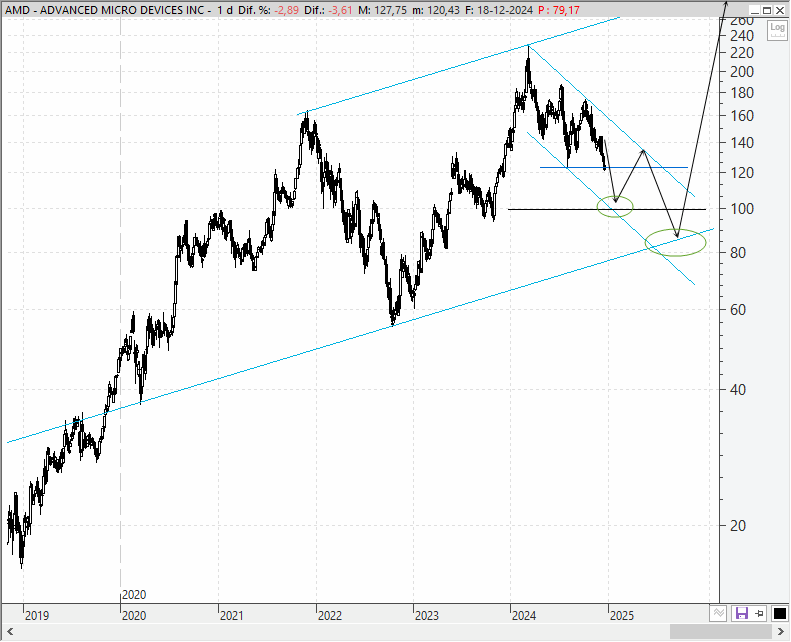Click the 220 price axis label
The width and height of the screenshot is (791, 642).
coord(742,53)
